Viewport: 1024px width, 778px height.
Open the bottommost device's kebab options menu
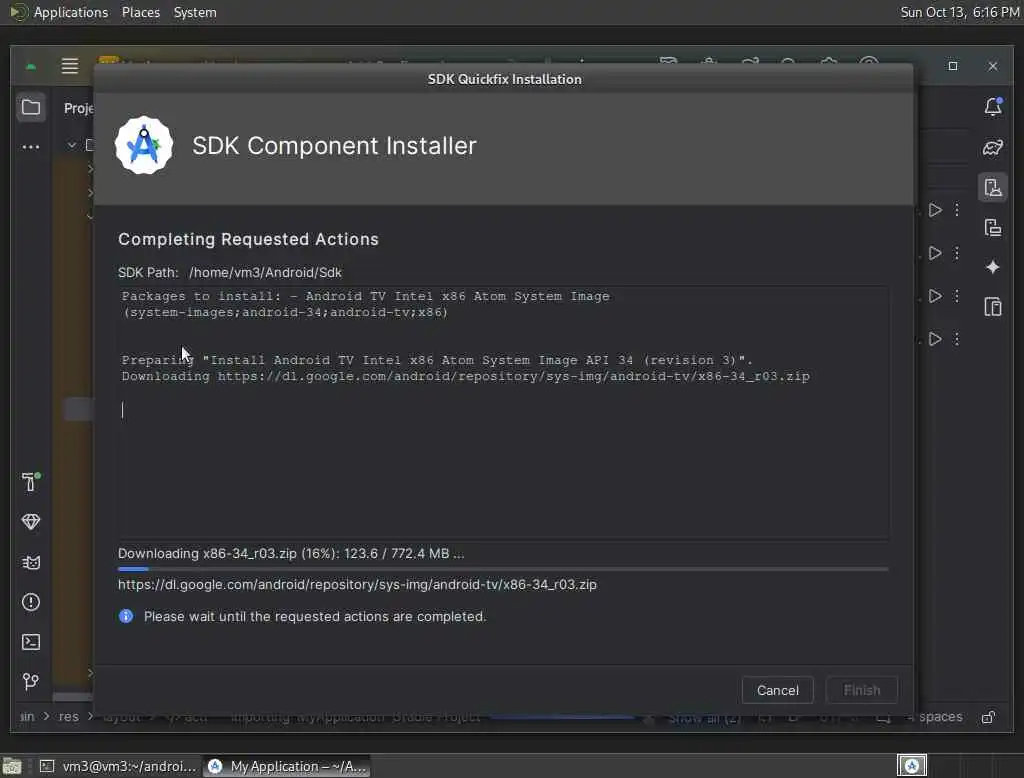957,339
